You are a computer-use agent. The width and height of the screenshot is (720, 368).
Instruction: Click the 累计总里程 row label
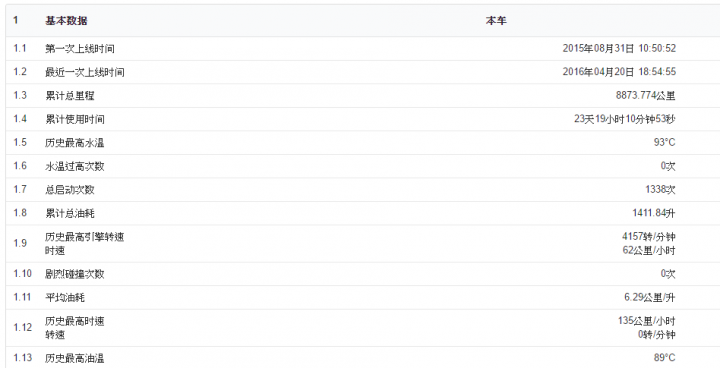coord(70,96)
